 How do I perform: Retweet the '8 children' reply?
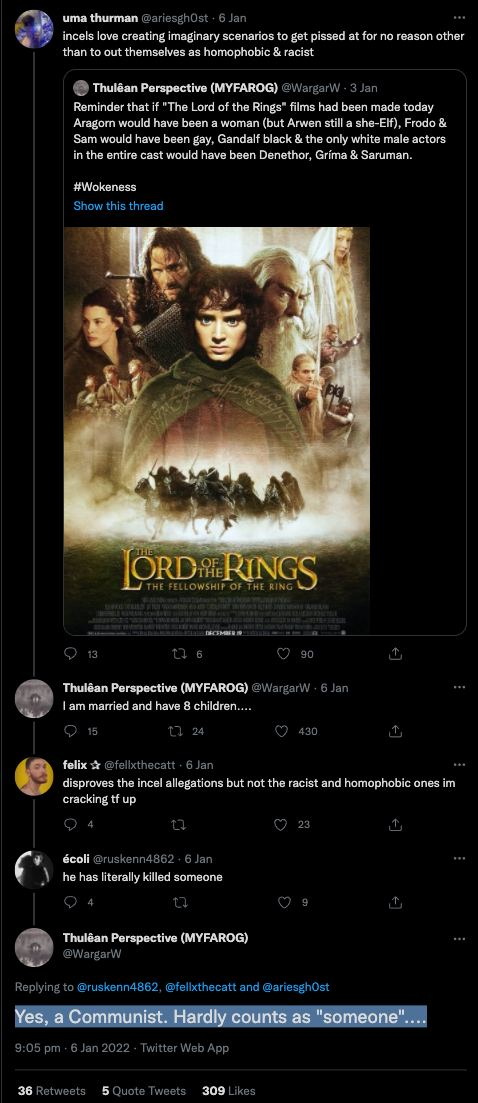pyautogui.click(x=176, y=731)
